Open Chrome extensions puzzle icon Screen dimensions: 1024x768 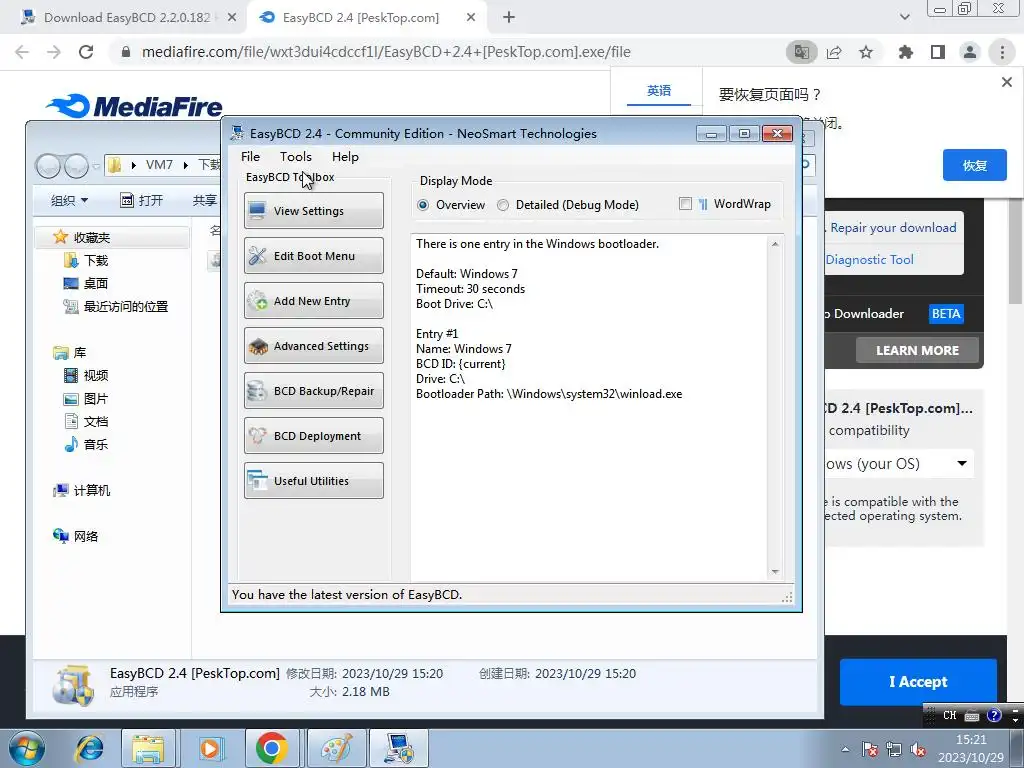point(906,52)
